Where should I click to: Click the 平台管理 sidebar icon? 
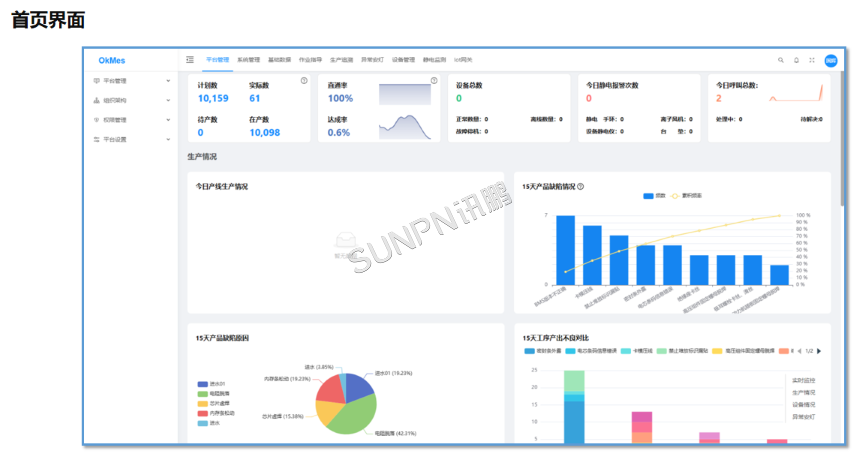(x=97, y=81)
